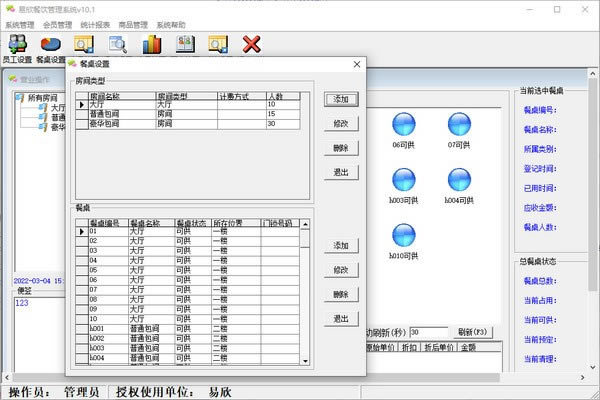This screenshot has width=600, height=400.
Task: Open the bar chart statistics icon
Action: pyautogui.click(x=152, y=44)
